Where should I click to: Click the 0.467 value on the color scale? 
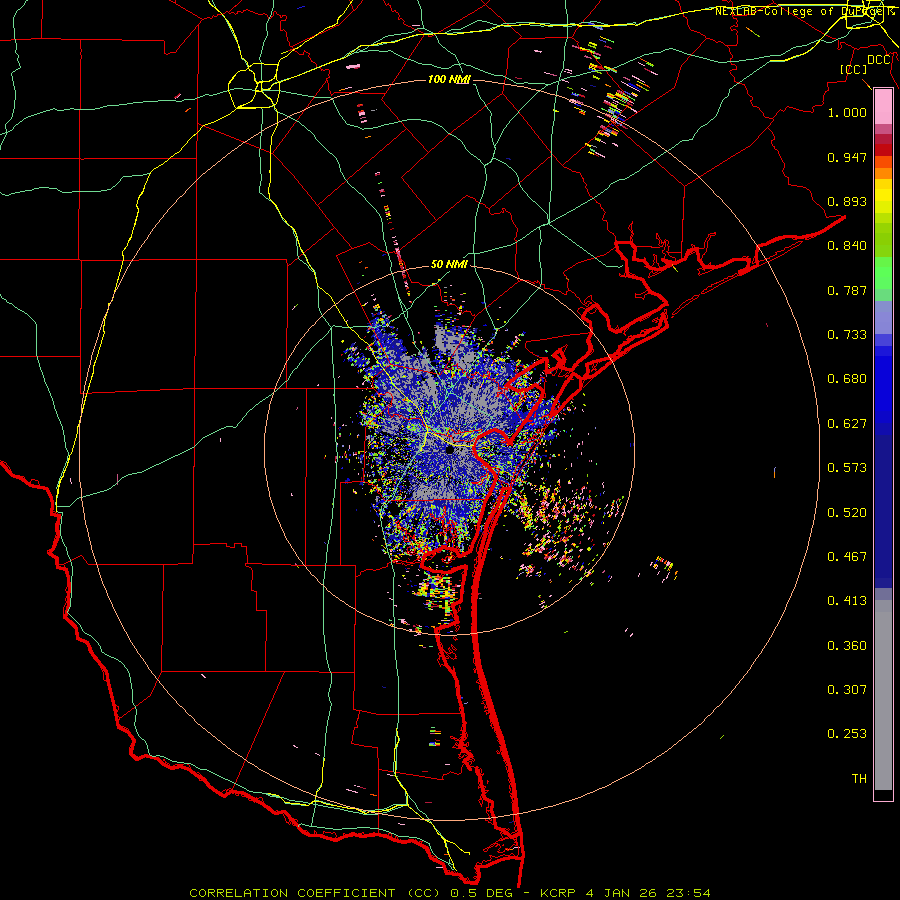847,557
